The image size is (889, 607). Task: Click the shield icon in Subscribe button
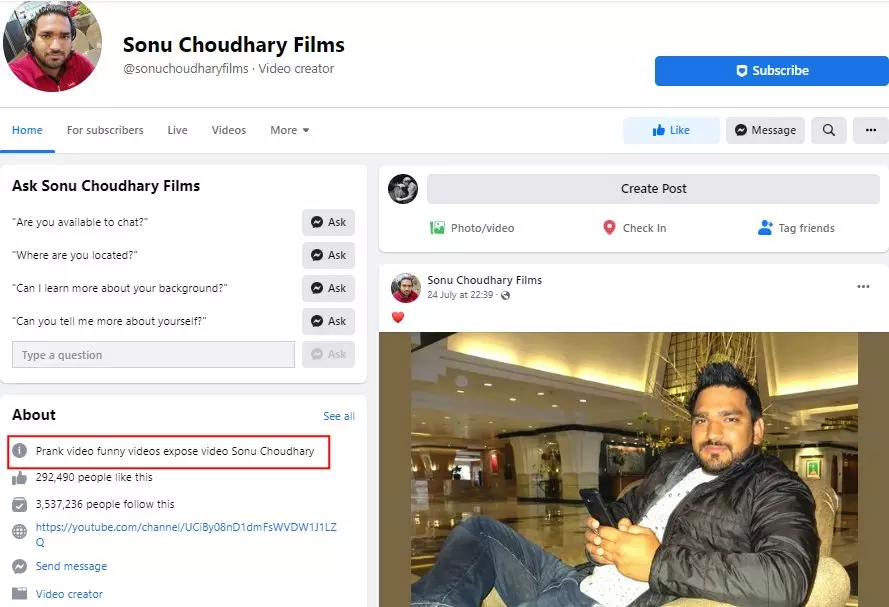click(x=742, y=71)
